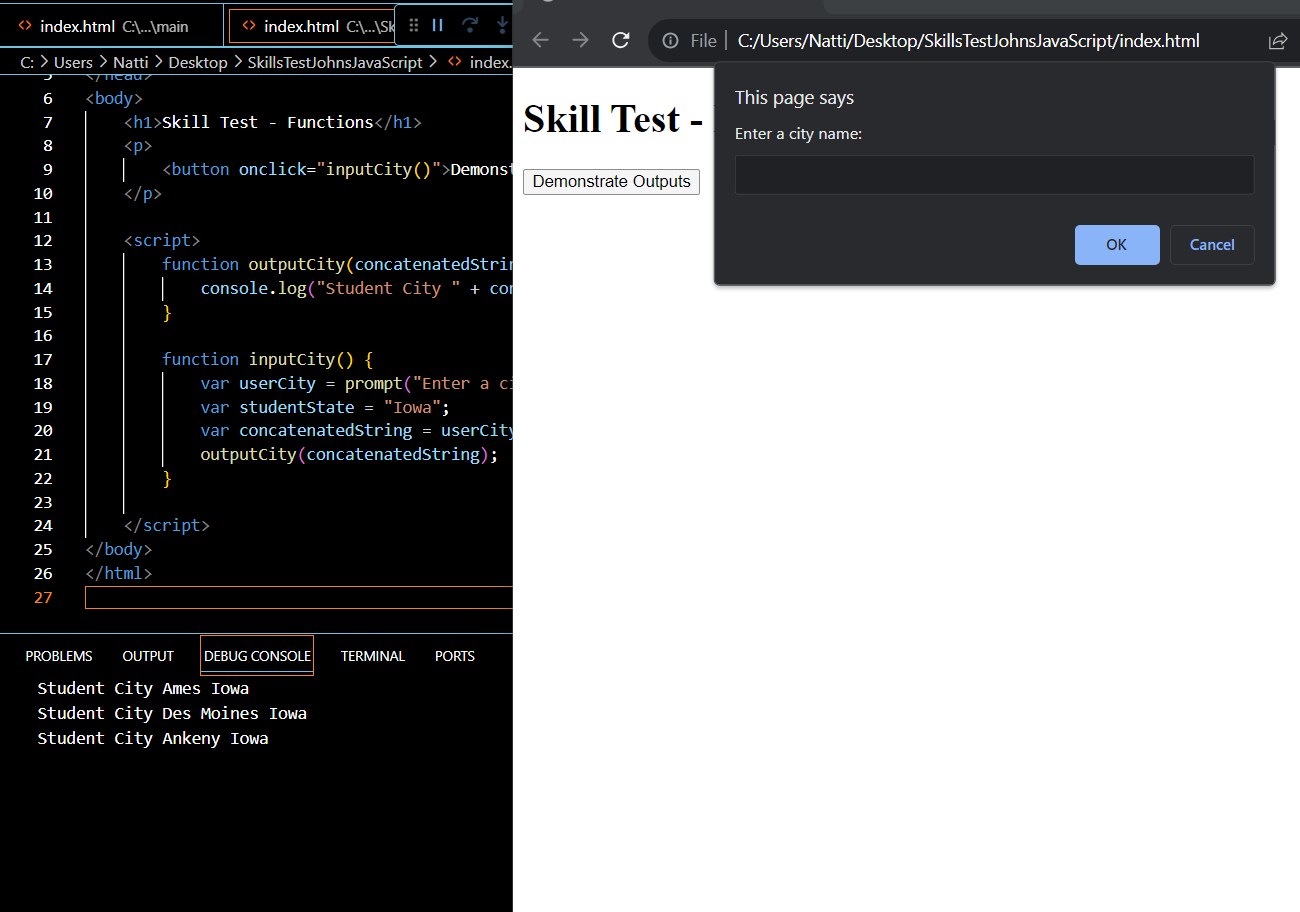The image size is (1300, 912).
Task: Select the Step Into debug icon
Action: 501,25
